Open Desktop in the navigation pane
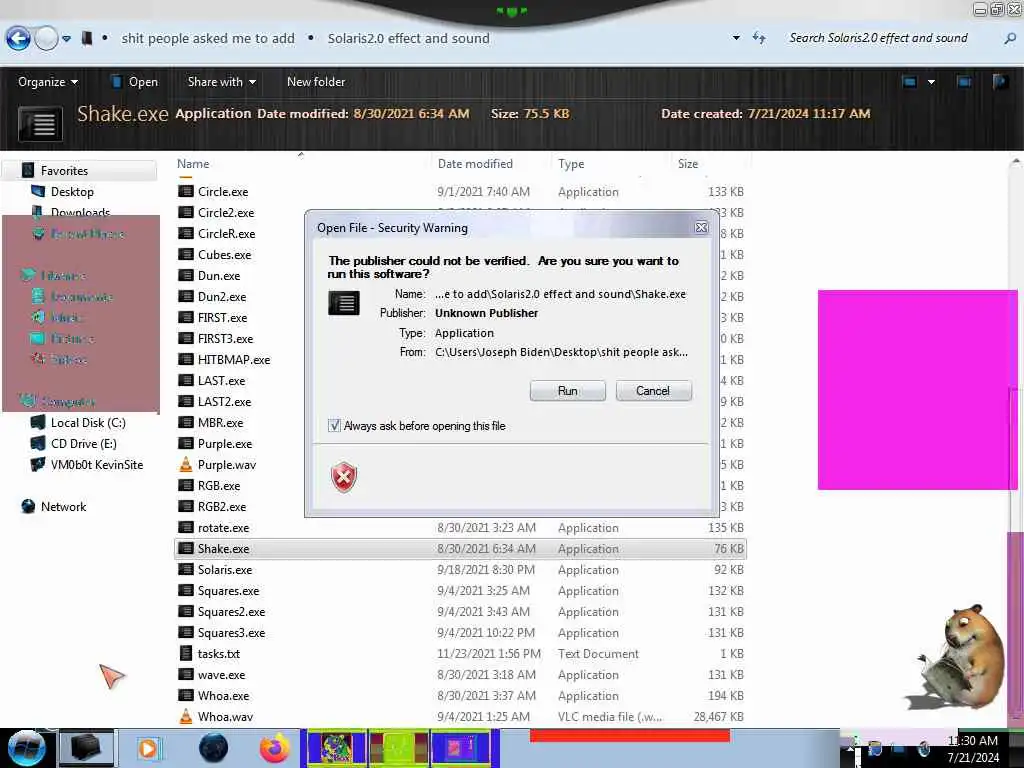Image resolution: width=1024 pixels, height=768 pixels. (72, 191)
